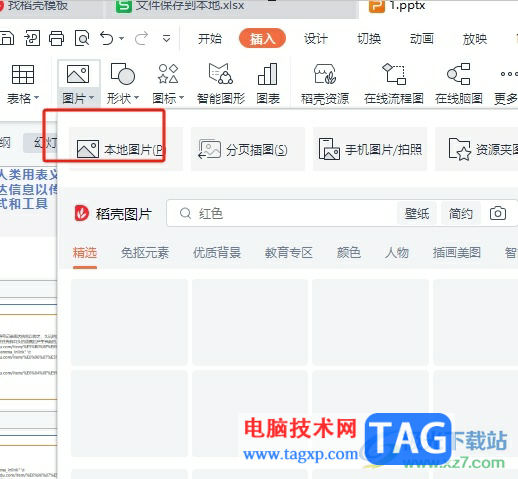518x479 pixels.
Task: Switch to 1.pptx document tab
Action: click(x=438, y=8)
